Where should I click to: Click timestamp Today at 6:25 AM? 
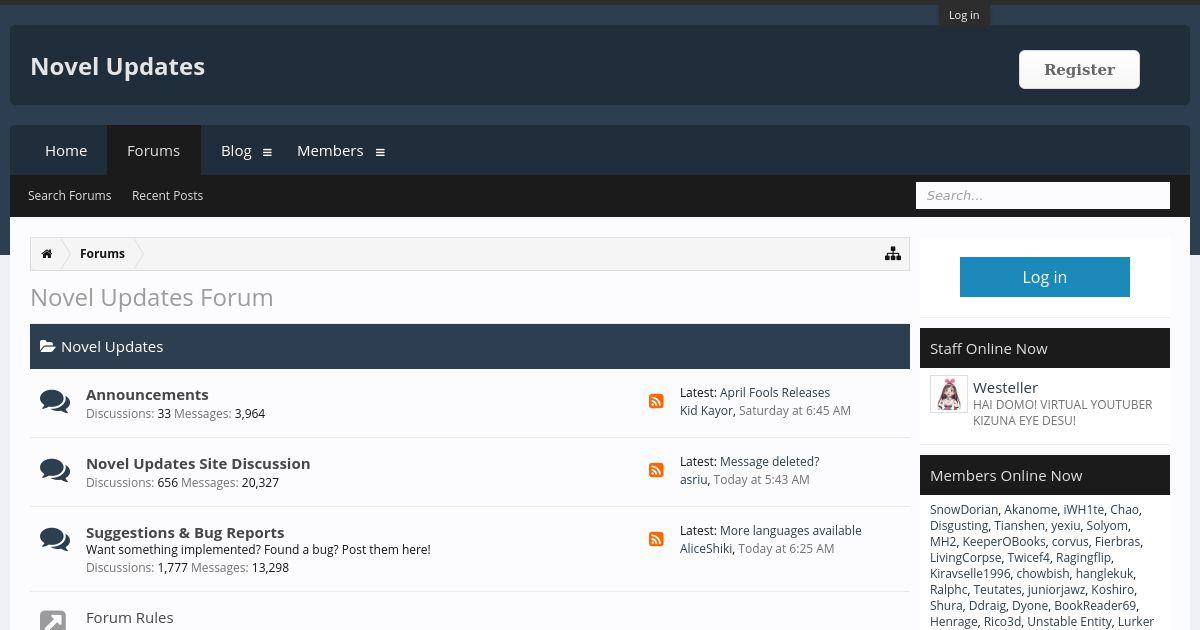click(786, 548)
